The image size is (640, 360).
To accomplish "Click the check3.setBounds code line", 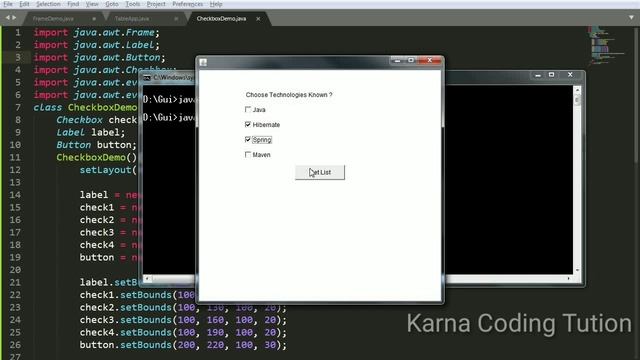I will [x=183, y=320].
